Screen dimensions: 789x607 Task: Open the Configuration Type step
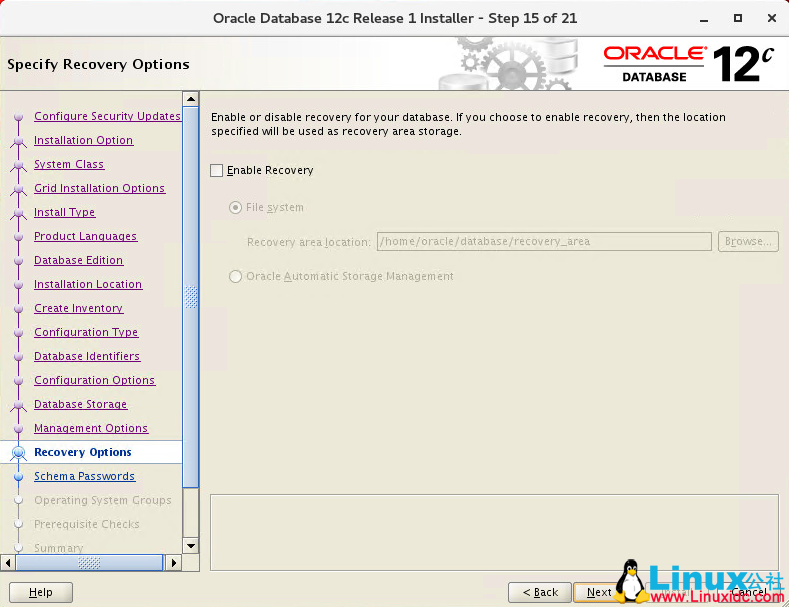(86, 332)
